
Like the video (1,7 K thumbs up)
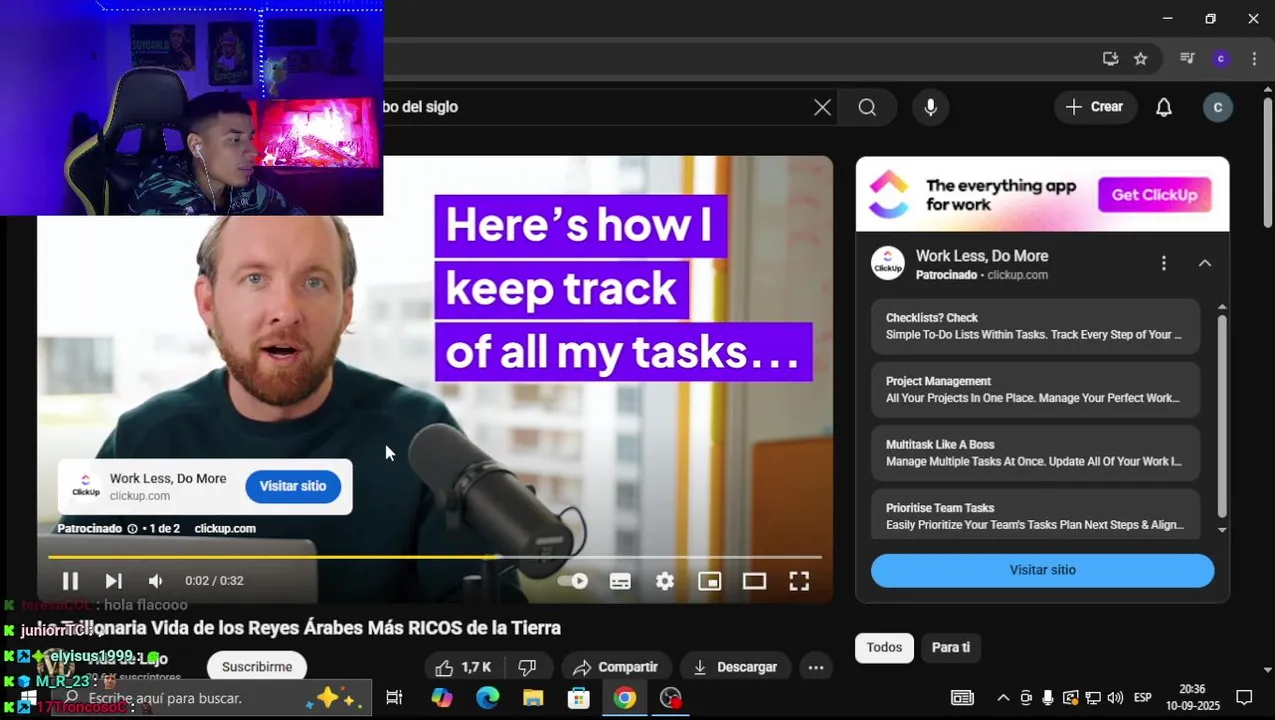(x=464, y=667)
